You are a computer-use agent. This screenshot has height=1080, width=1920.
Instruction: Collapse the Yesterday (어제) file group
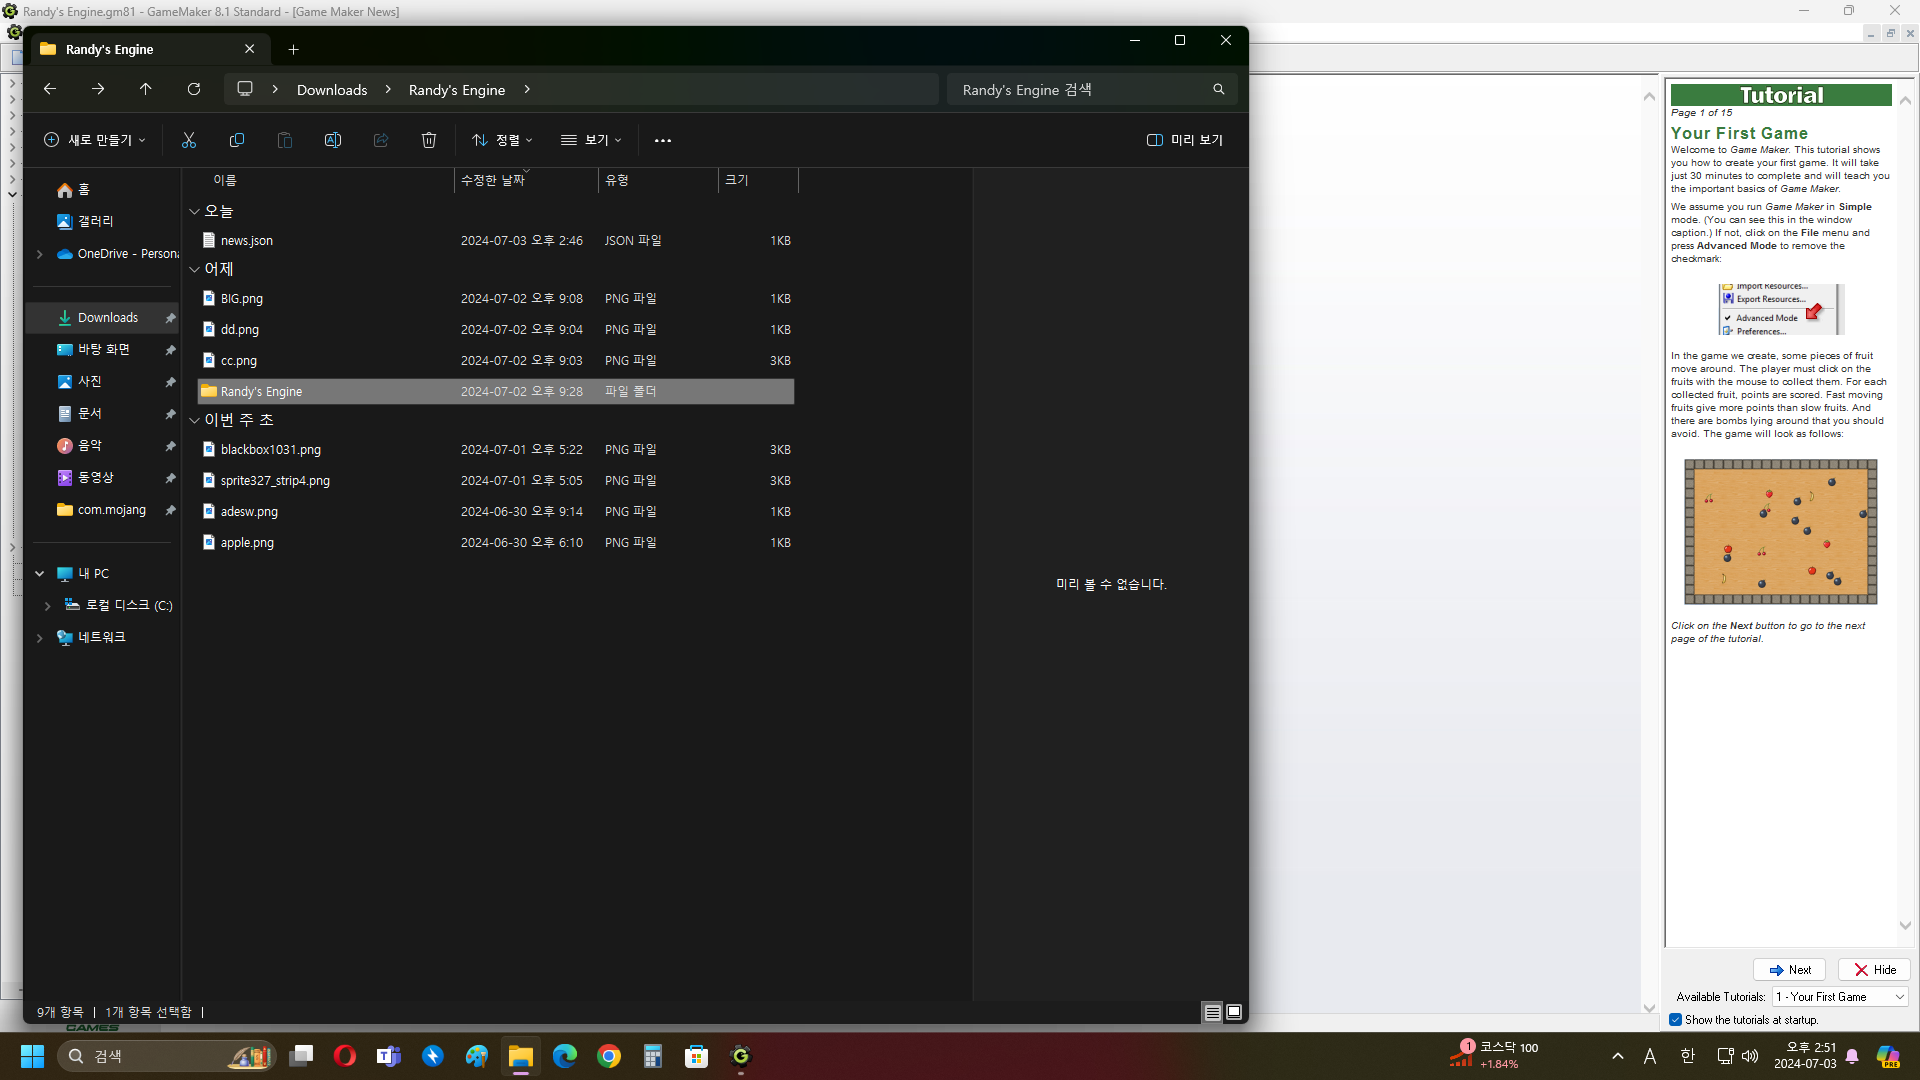point(195,269)
